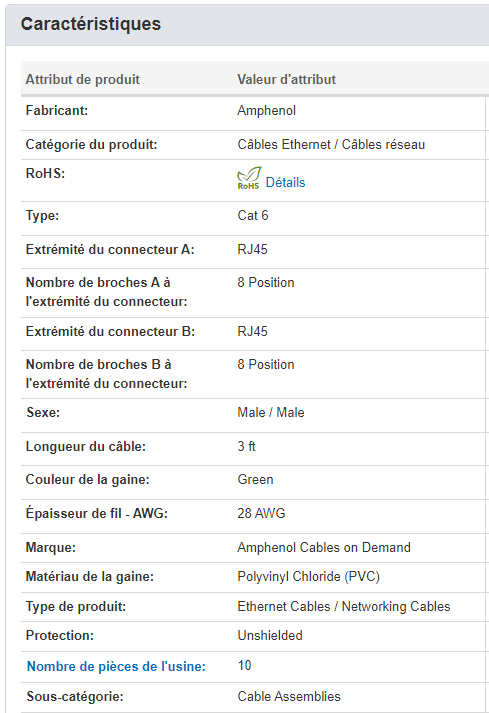Click the Fabricant attribute label
Viewport: 489px width, 713px height.
pos(57,110)
